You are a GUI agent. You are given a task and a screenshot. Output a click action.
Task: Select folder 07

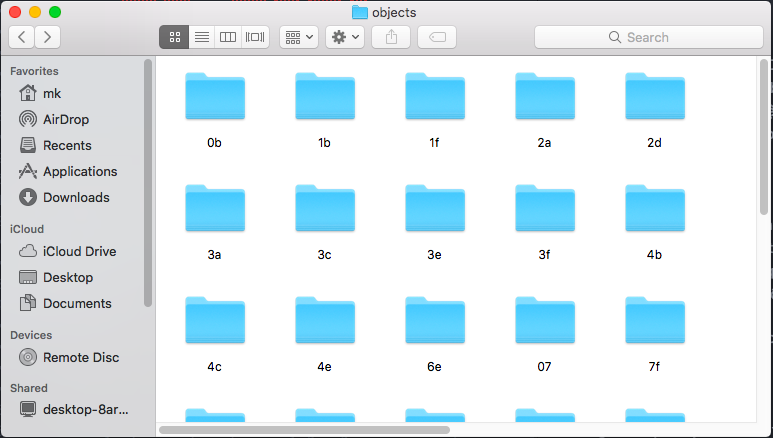coord(545,321)
